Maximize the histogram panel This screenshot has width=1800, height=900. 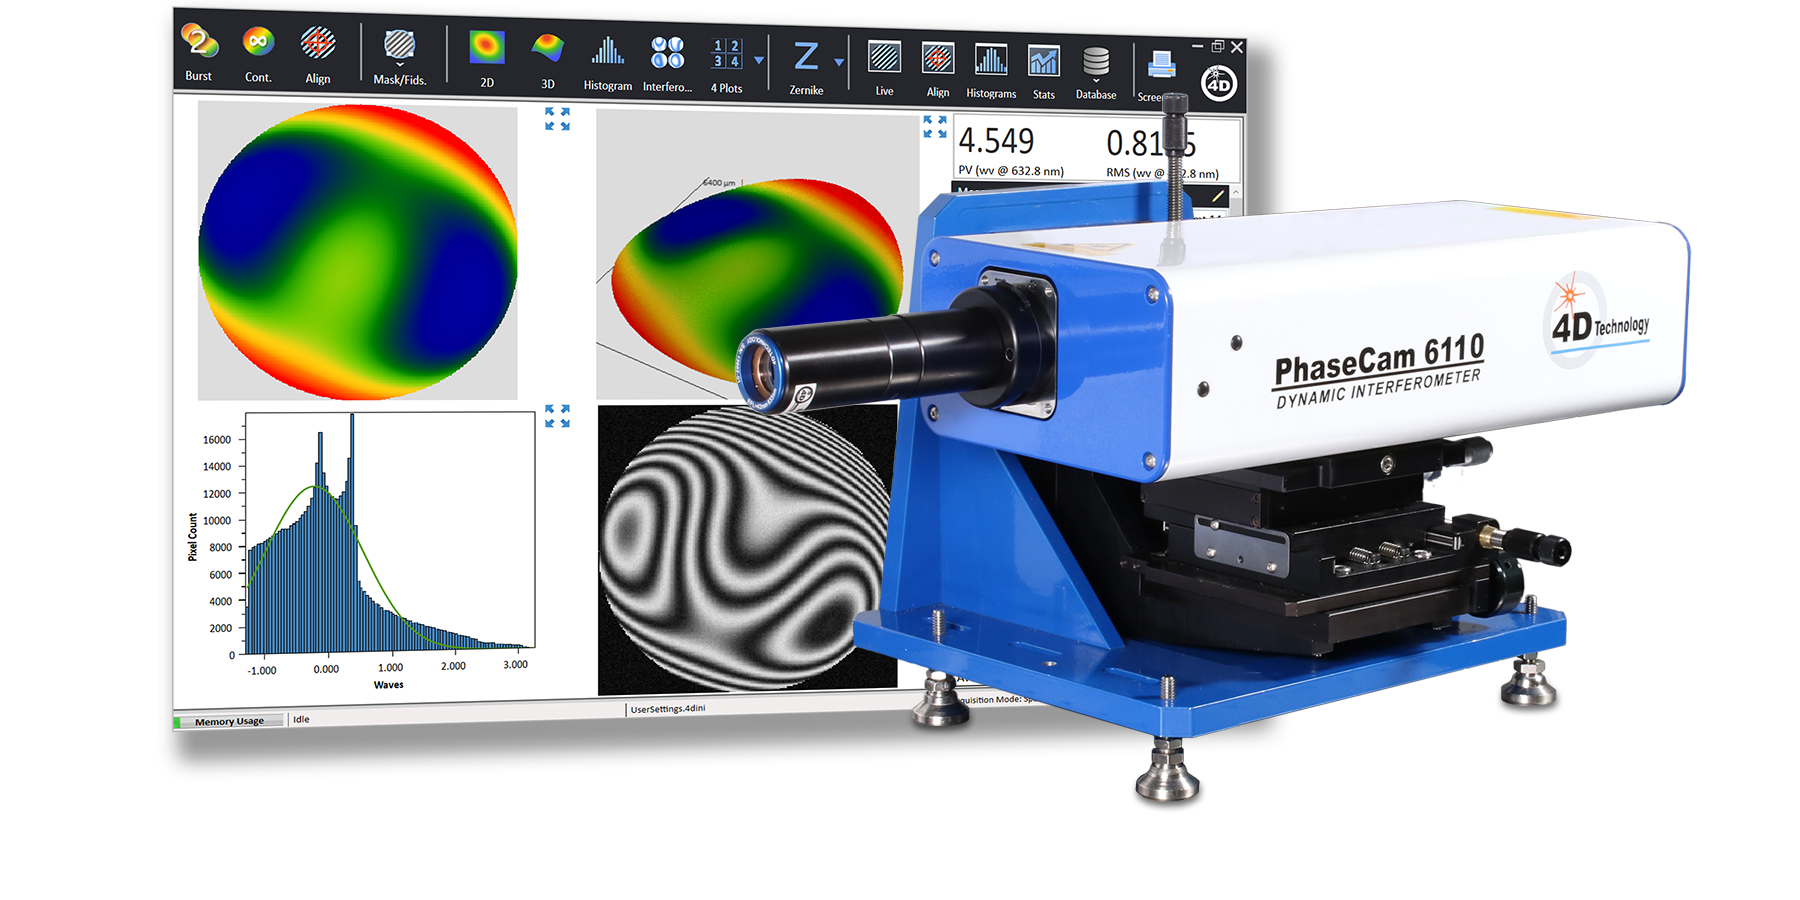coord(557,416)
